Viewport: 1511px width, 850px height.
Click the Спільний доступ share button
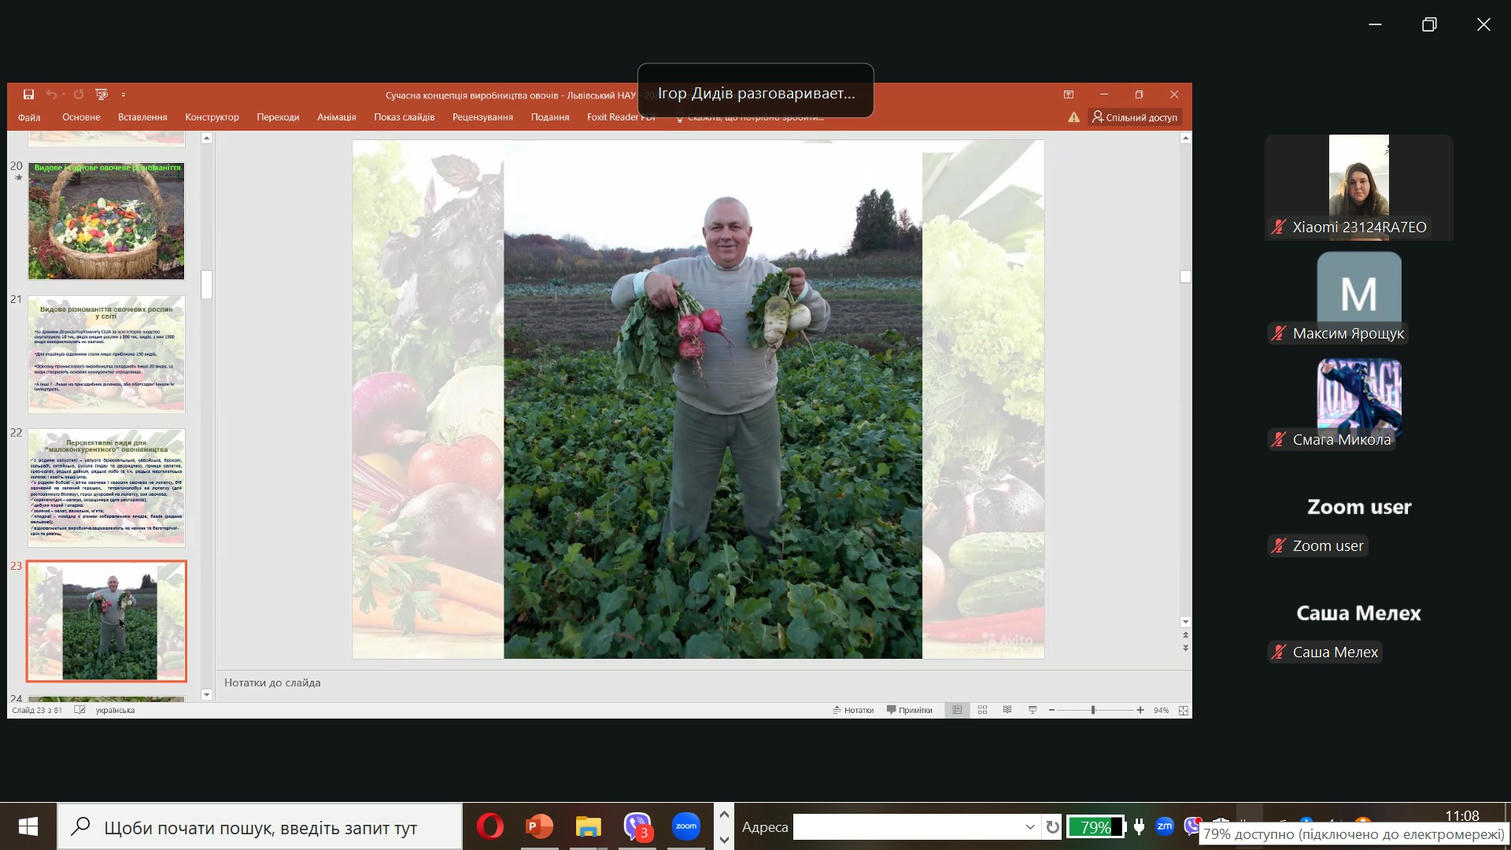click(1135, 117)
